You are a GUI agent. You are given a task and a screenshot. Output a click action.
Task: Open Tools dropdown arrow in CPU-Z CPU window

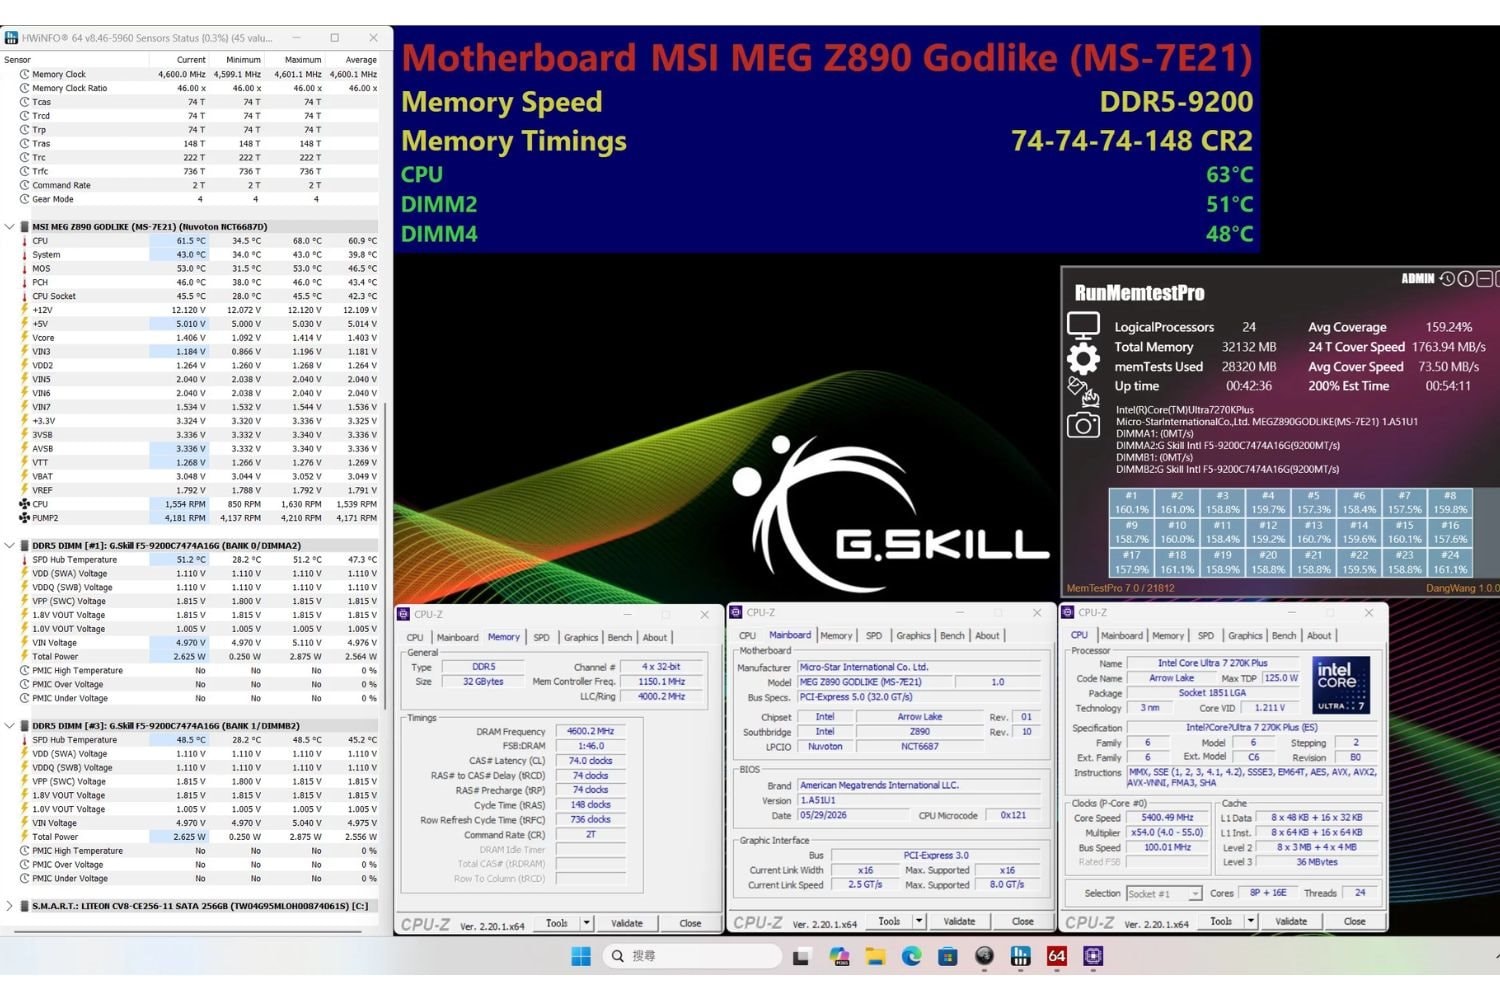(1250, 921)
